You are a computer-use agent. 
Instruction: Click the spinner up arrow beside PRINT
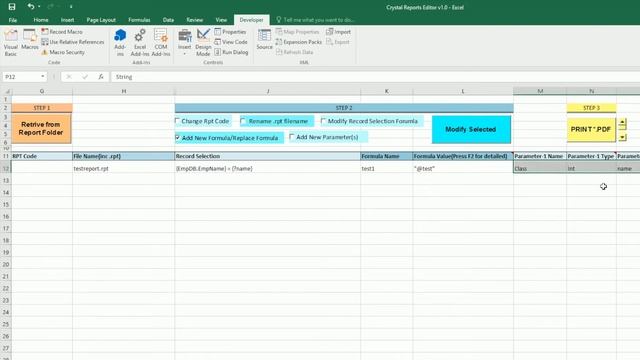[x=622, y=122]
